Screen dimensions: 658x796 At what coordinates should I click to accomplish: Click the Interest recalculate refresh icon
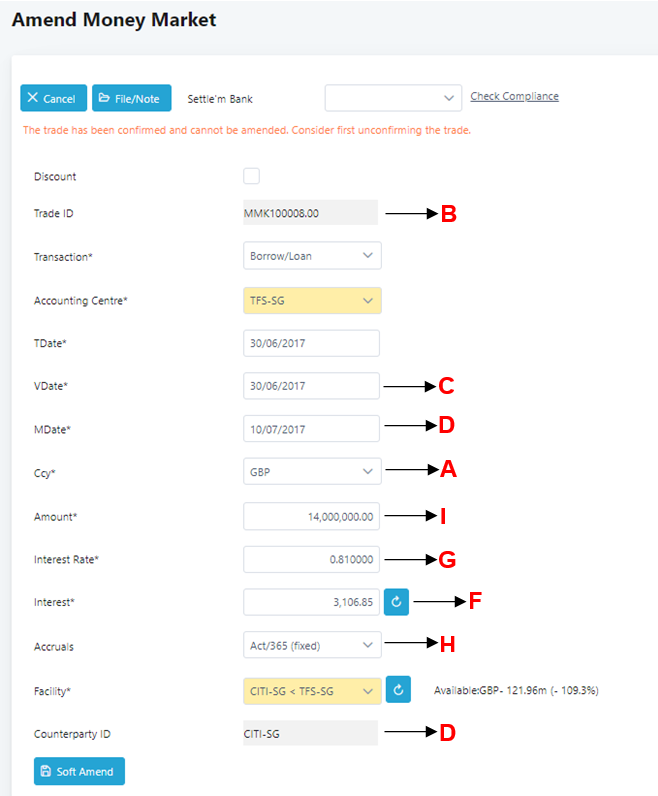[396, 602]
